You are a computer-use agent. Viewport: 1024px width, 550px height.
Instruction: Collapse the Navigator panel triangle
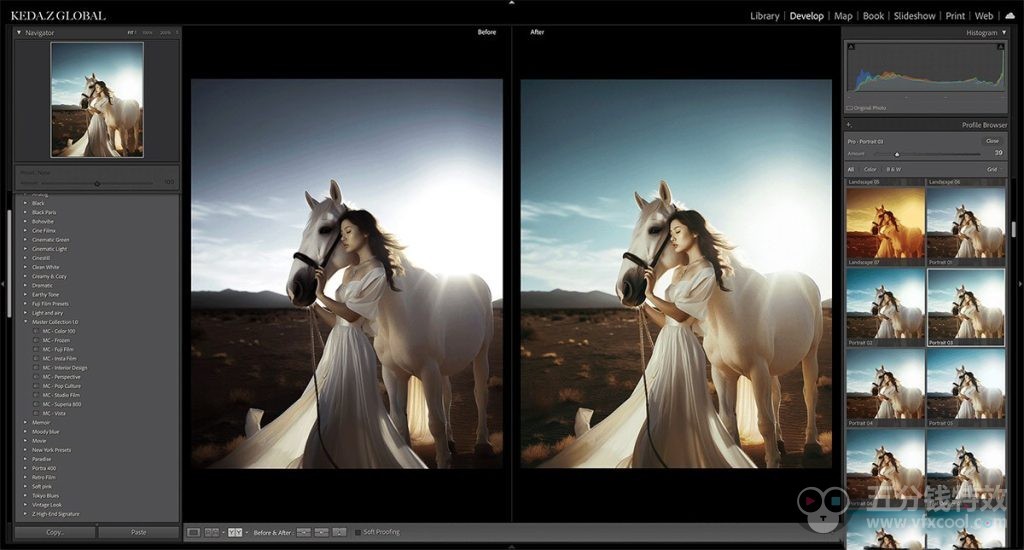click(19, 33)
